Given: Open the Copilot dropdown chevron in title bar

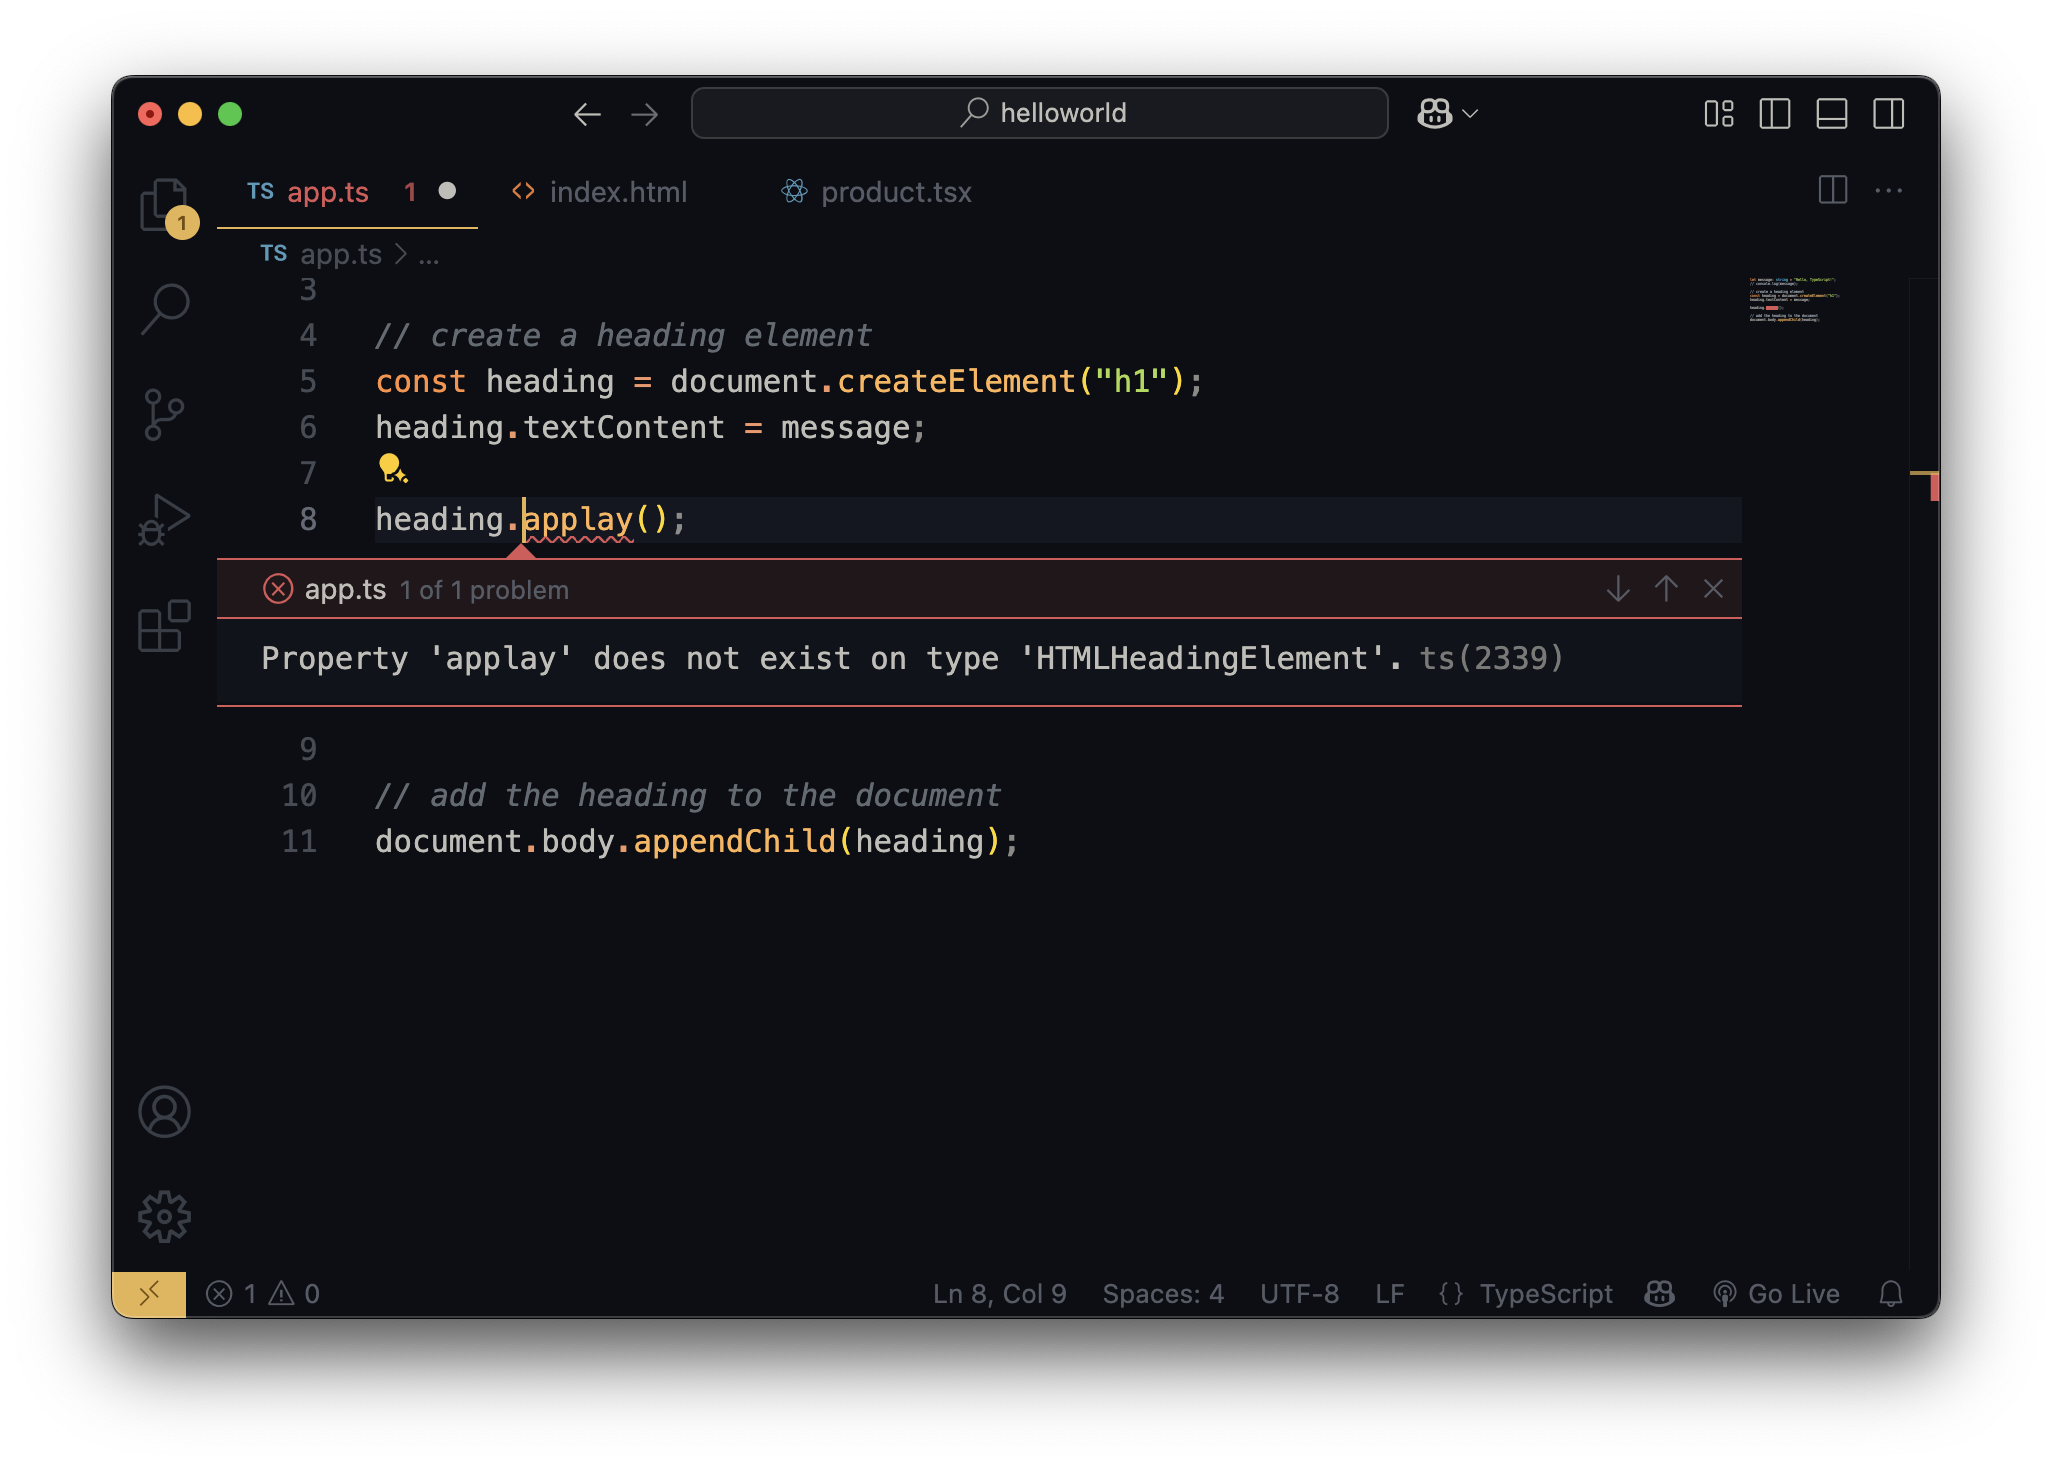Looking at the screenshot, I should (x=1470, y=114).
